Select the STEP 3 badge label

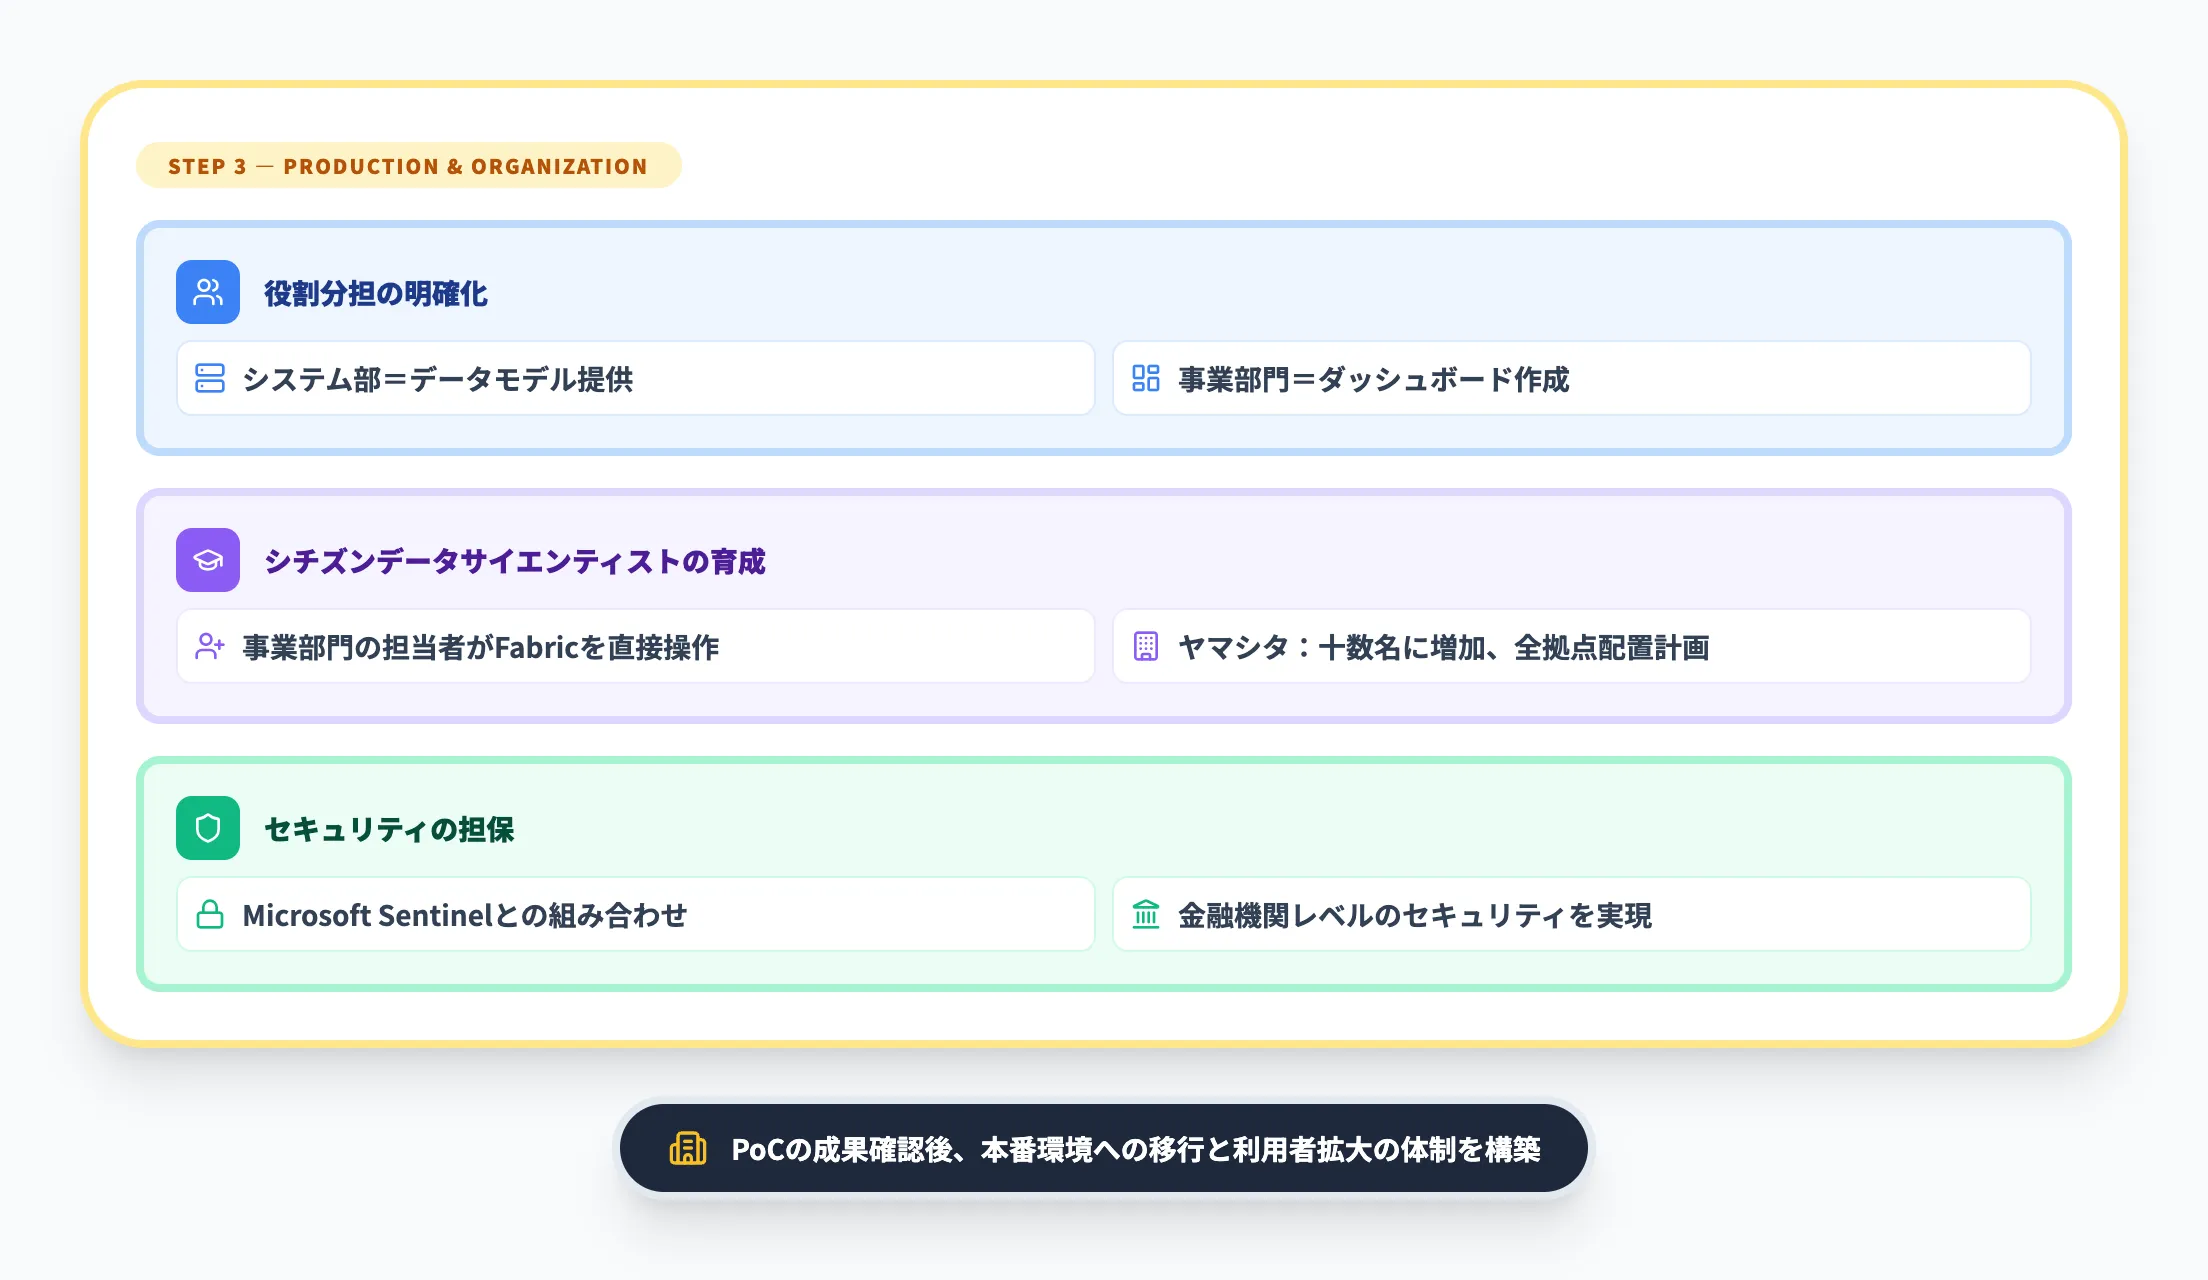[x=408, y=165]
